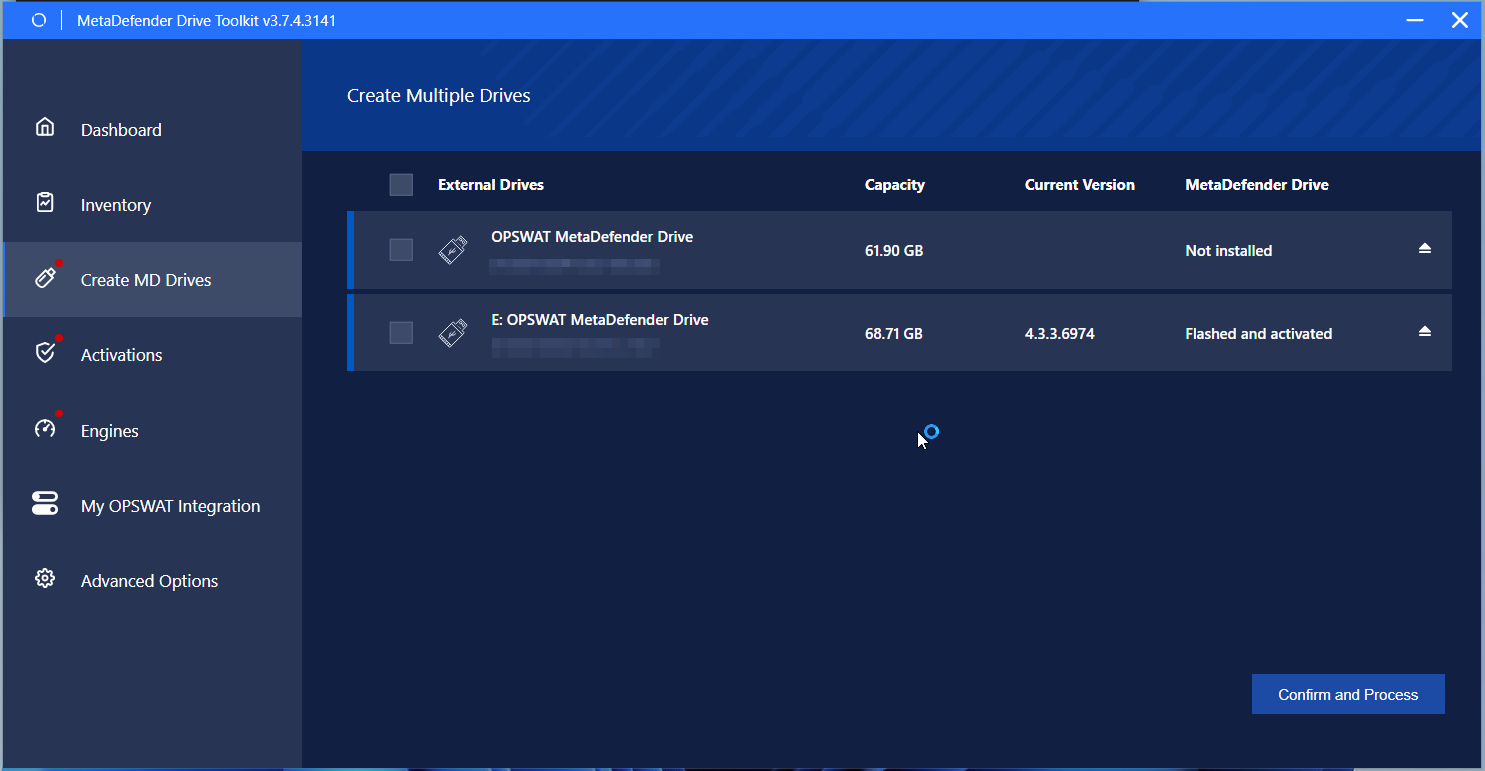
Task: Click E: OPSWAT MetaDefender Drive name
Action: [600, 320]
